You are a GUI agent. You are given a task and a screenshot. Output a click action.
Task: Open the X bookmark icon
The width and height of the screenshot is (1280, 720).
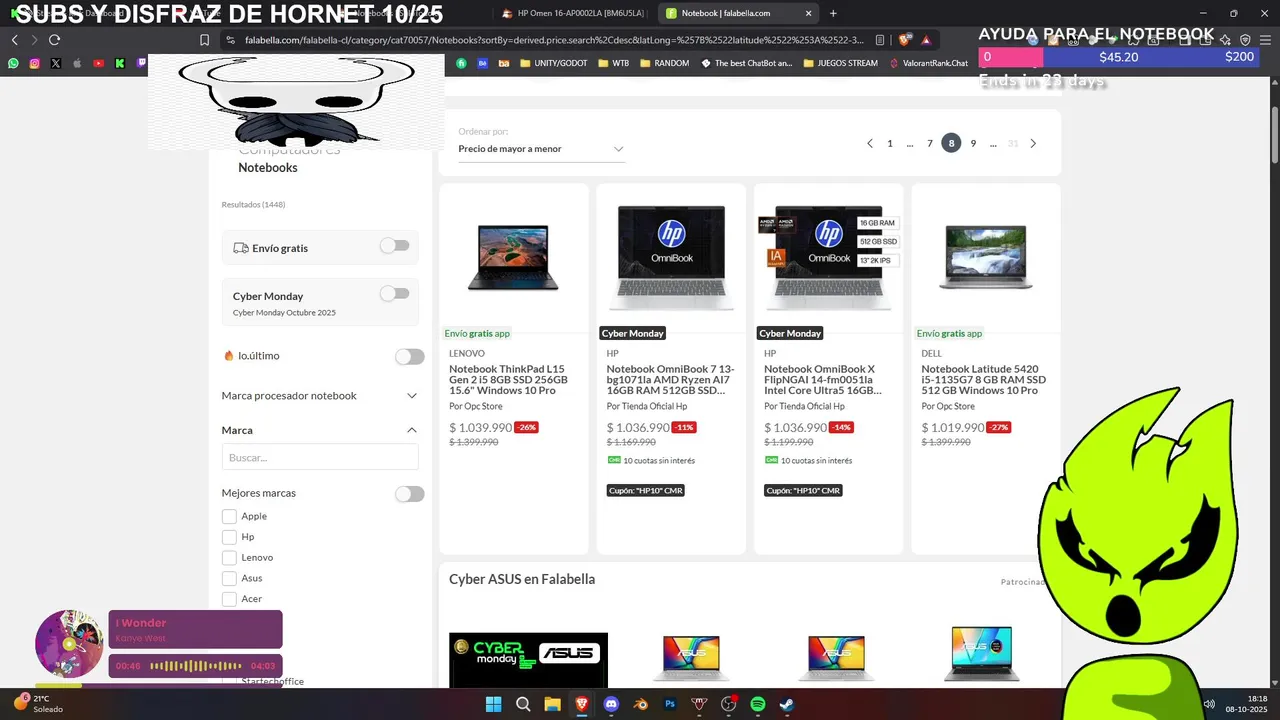click(x=55, y=63)
